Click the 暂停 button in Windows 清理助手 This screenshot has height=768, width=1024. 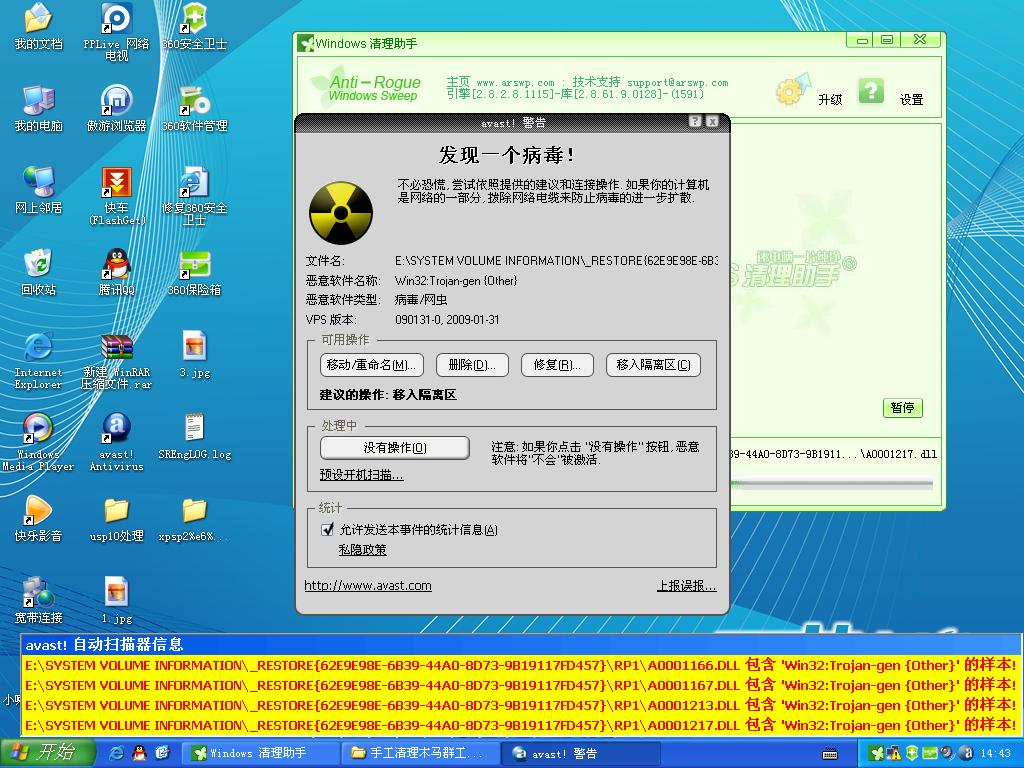tap(903, 408)
